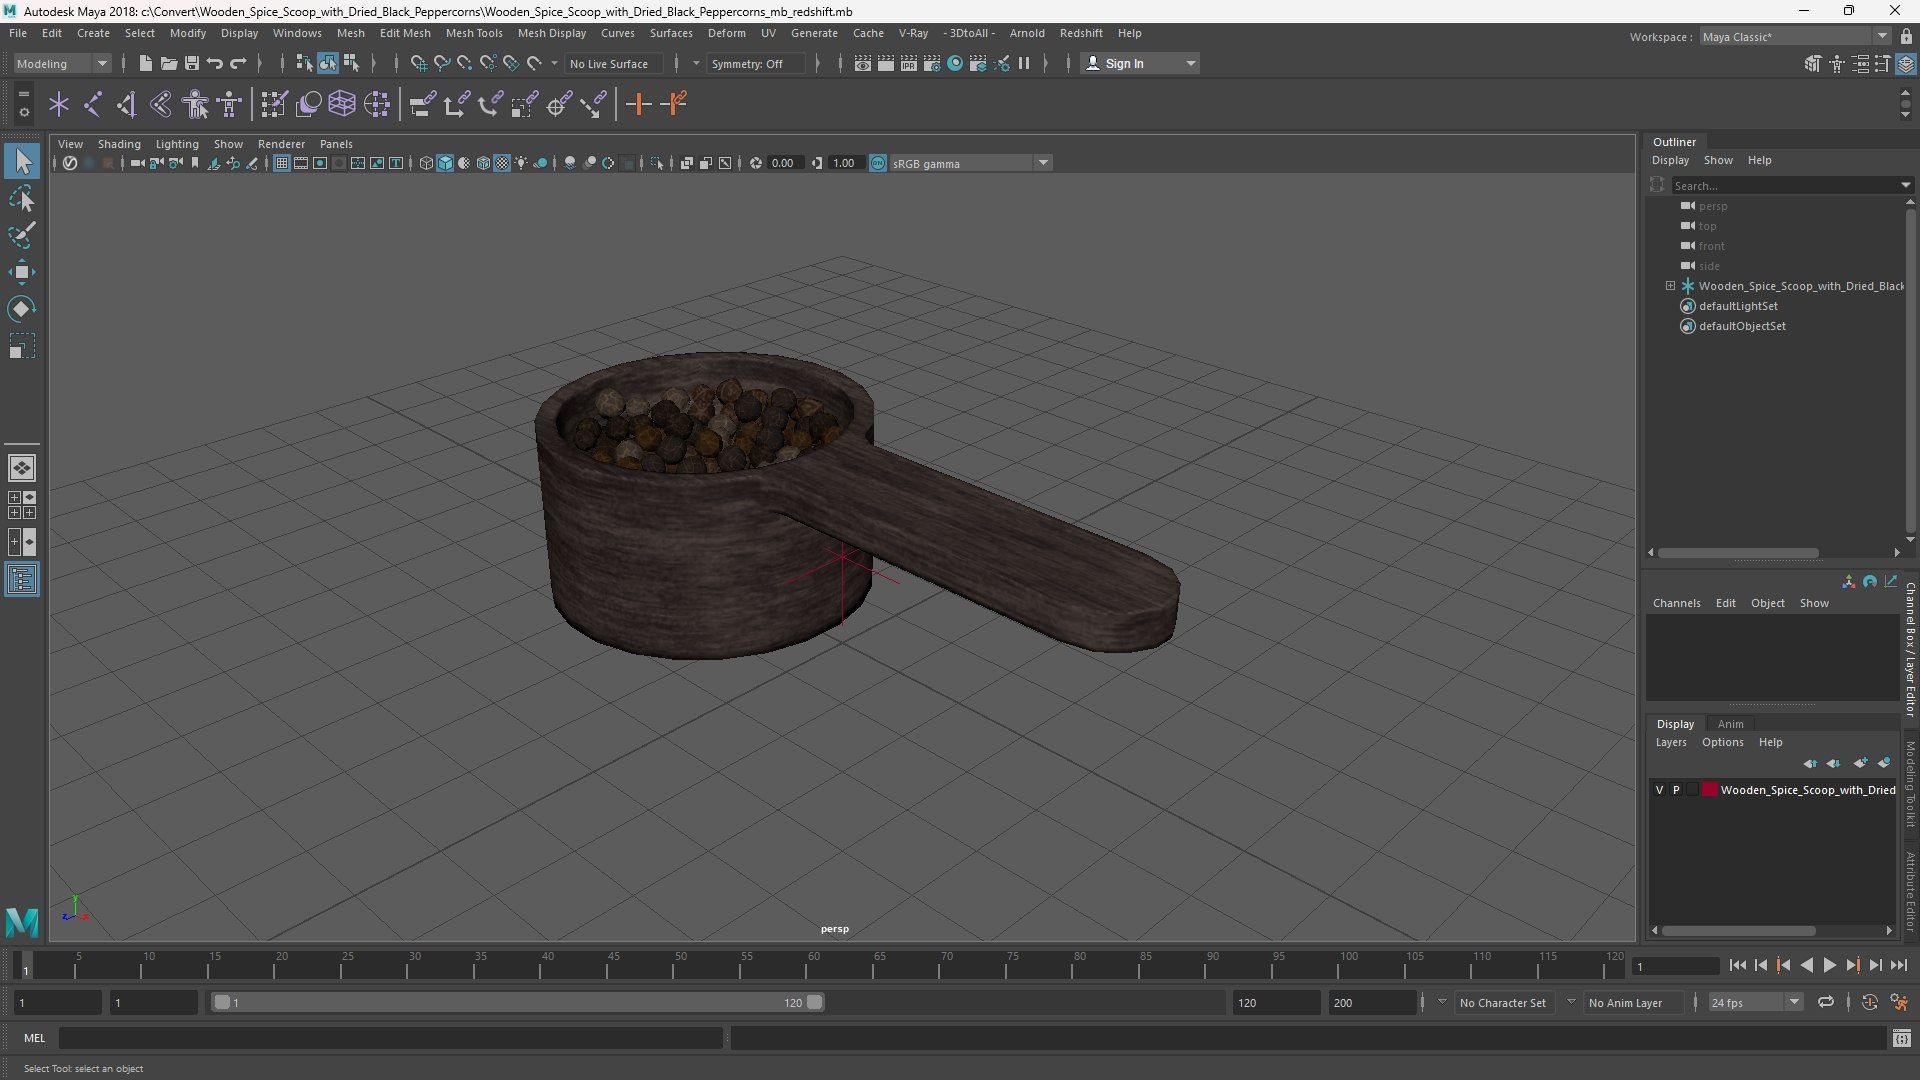Open the Modeling menu set dropdown
This screenshot has height=1080, width=1920.
coord(62,63)
